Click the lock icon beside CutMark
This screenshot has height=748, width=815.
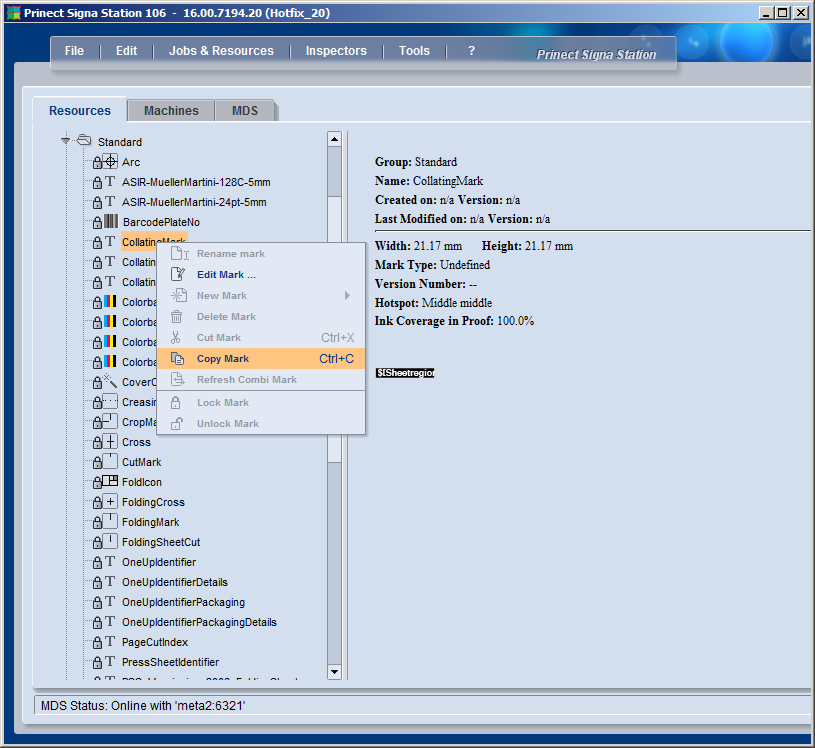(x=97, y=463)
